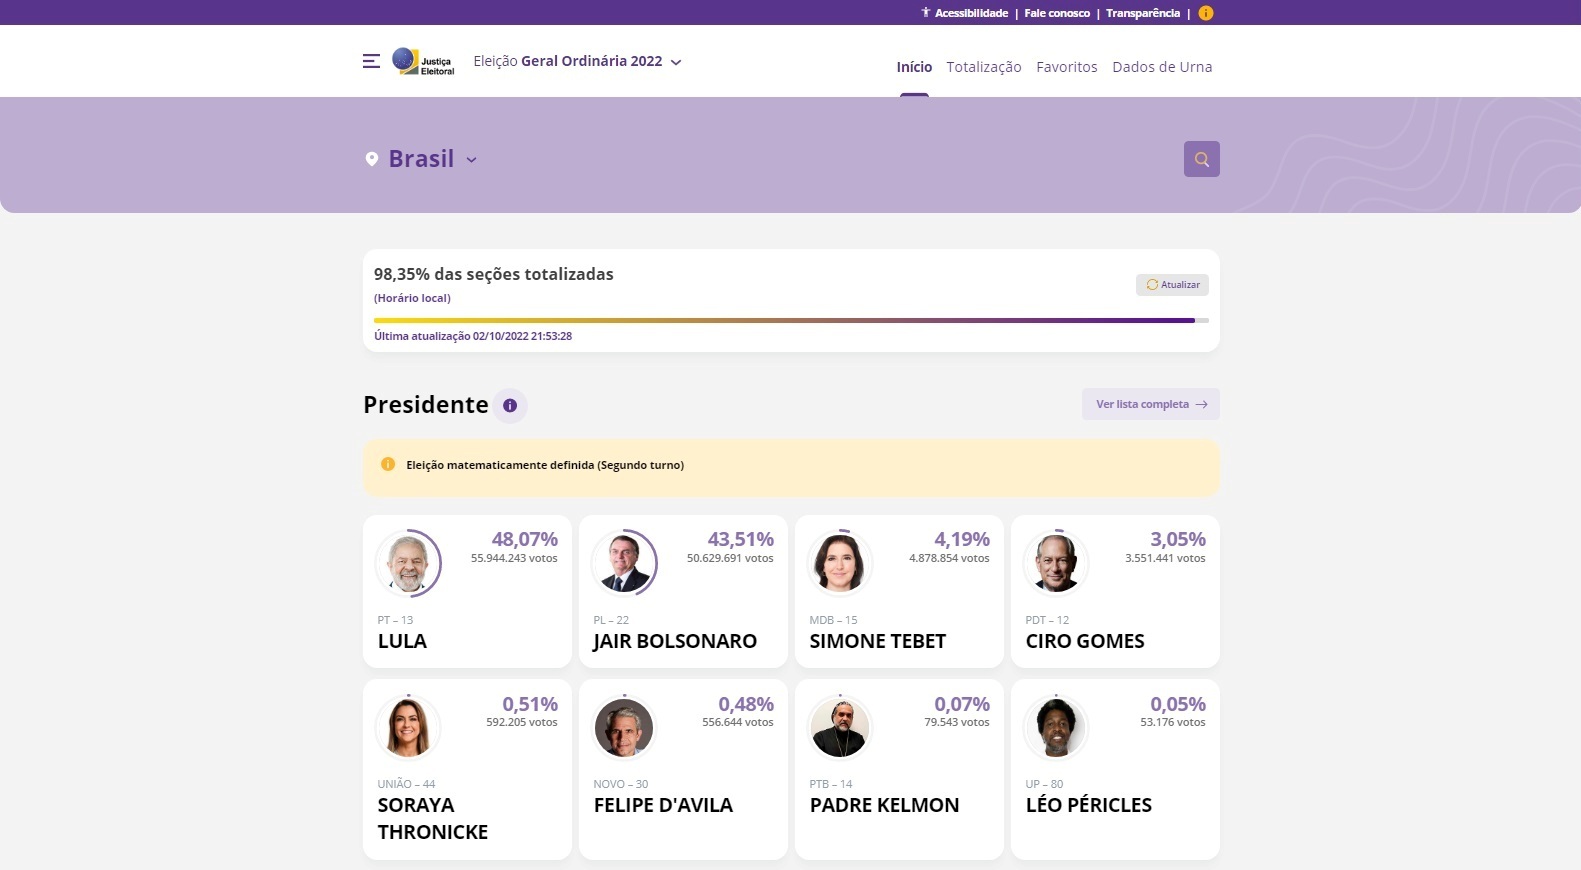The width and height of the screenshot is (1581, 870).
Task: Expand the Eleição Geral Ordinária 2022 dropdown
Action: pyautogui.click(x=577, y=61)
